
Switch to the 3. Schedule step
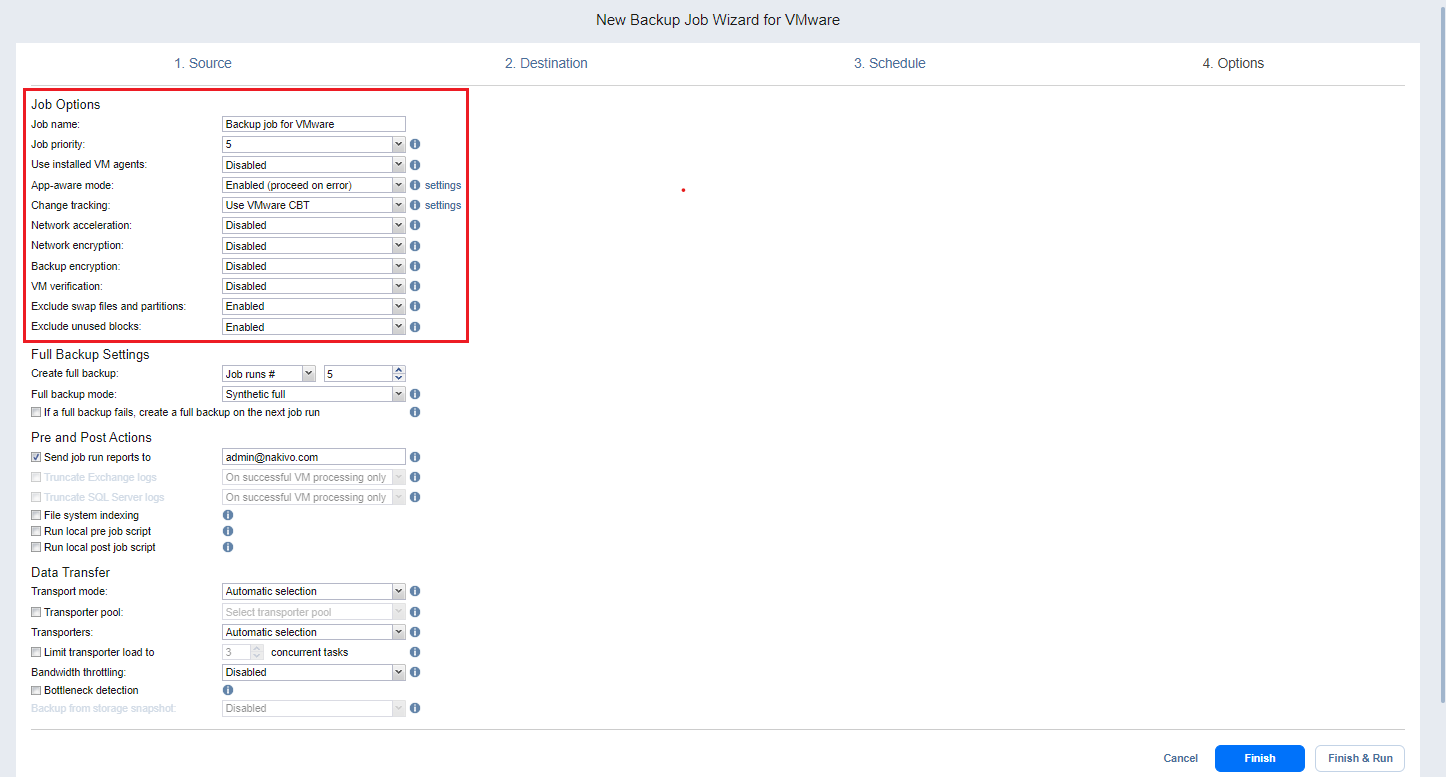889,63
